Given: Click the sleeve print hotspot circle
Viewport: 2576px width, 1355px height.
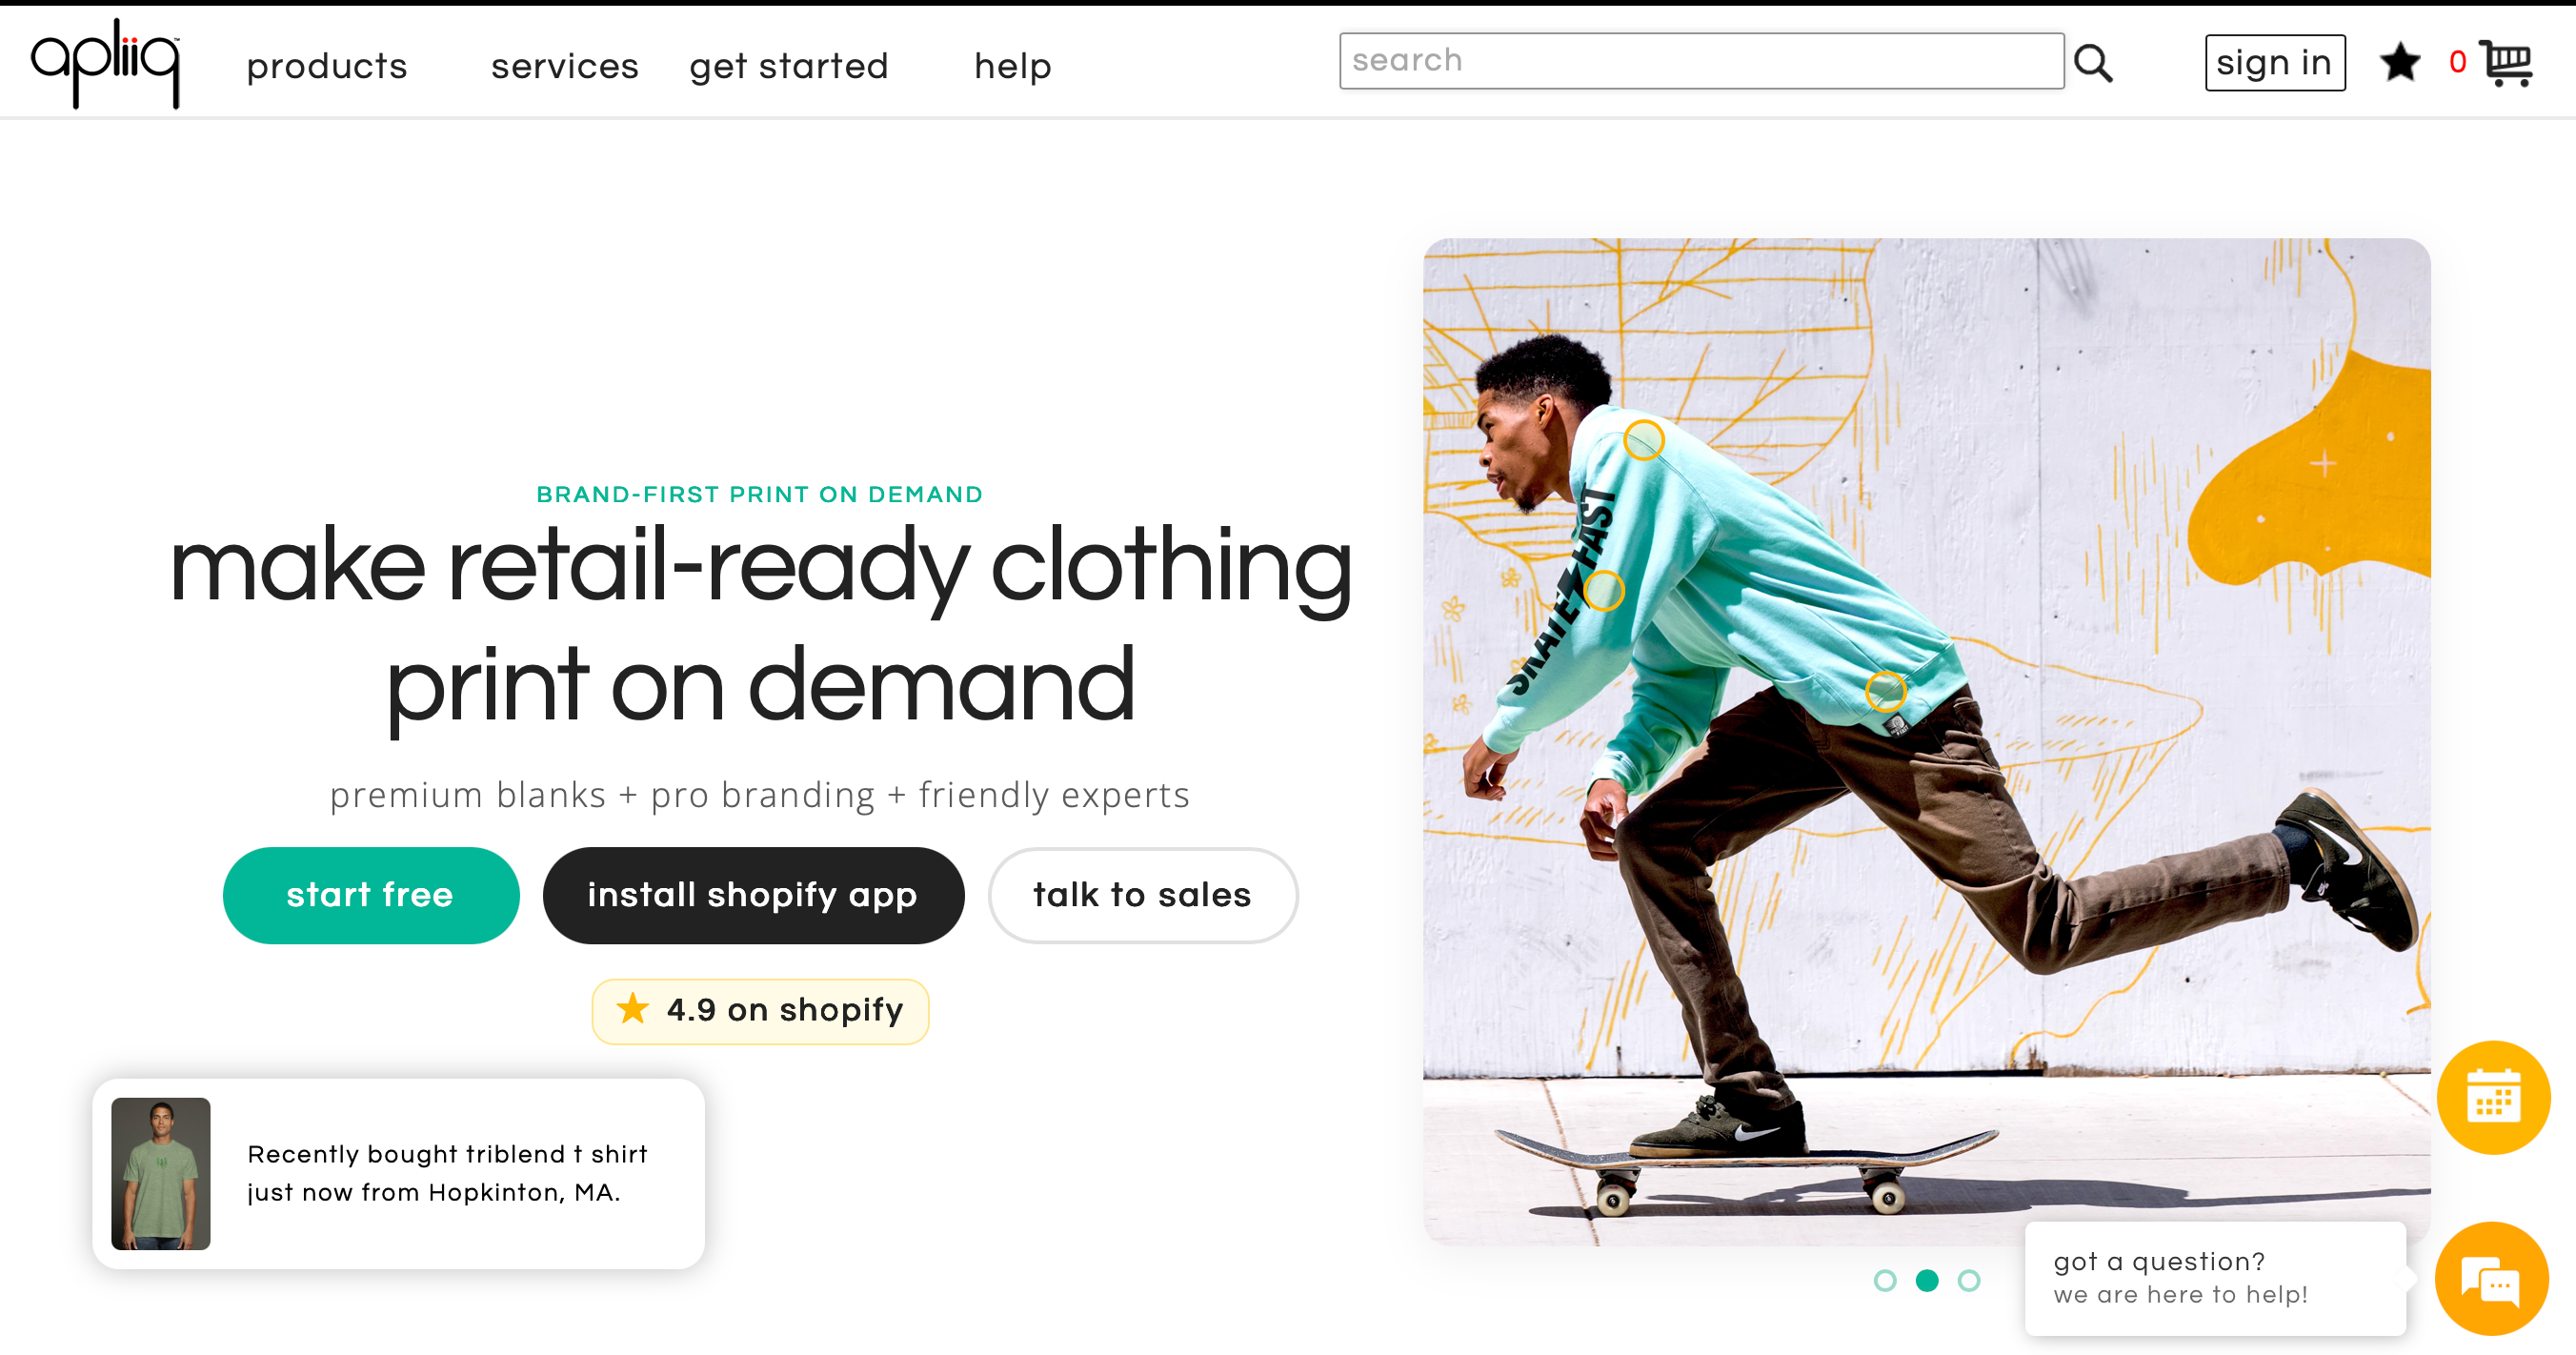Looking at the screenshot, I should (1604, 590).
